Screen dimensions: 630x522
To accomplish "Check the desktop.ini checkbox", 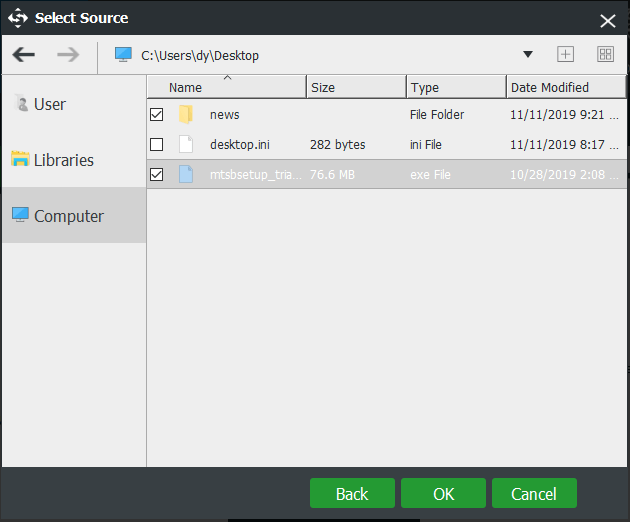I will click(x=157, y=145).
